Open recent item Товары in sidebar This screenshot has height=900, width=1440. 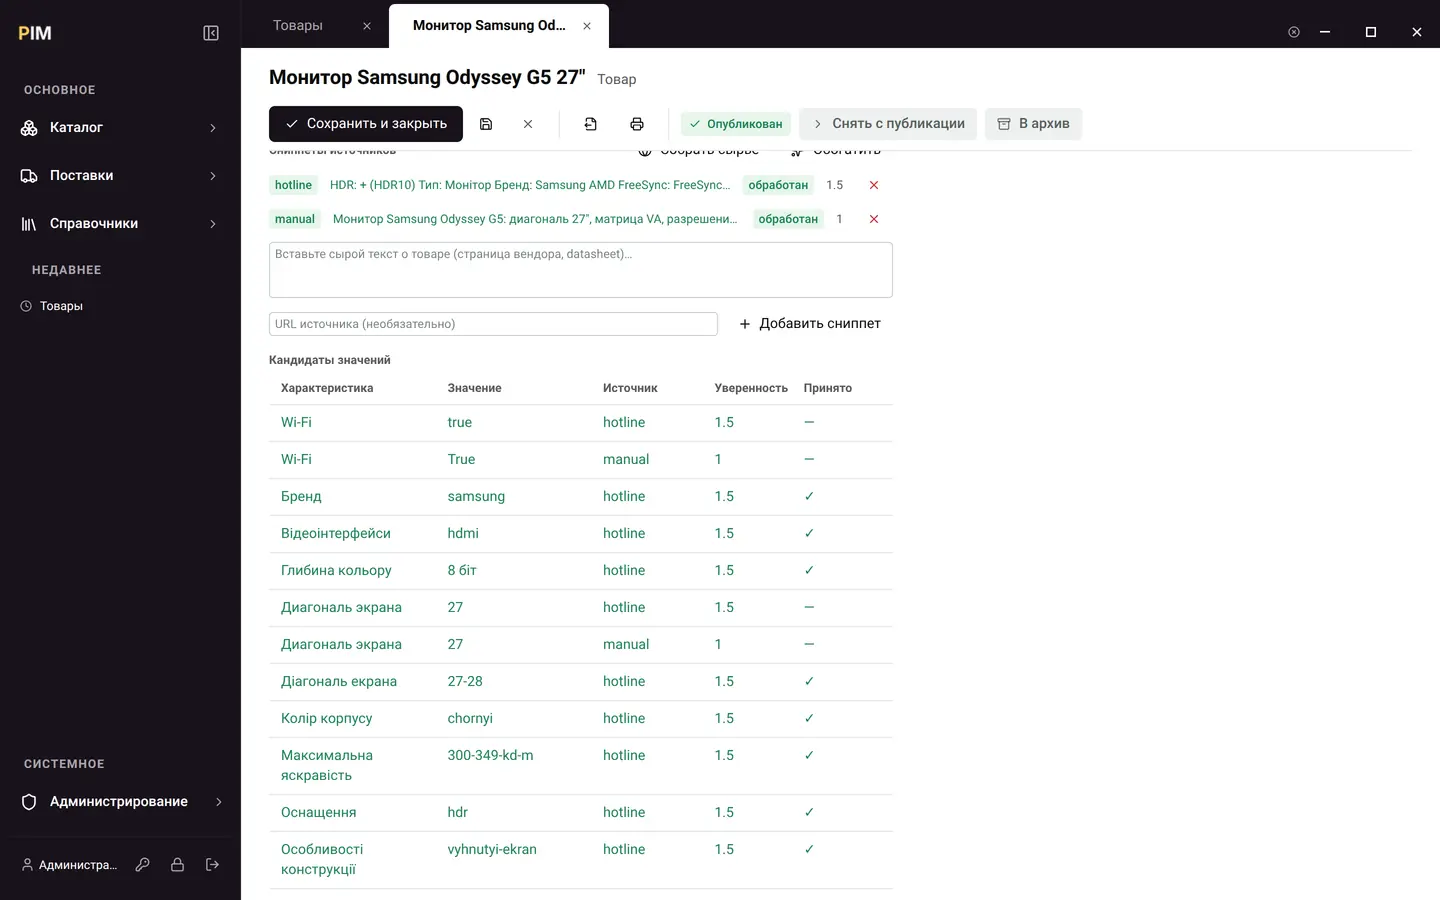click(x=61, y=306)
